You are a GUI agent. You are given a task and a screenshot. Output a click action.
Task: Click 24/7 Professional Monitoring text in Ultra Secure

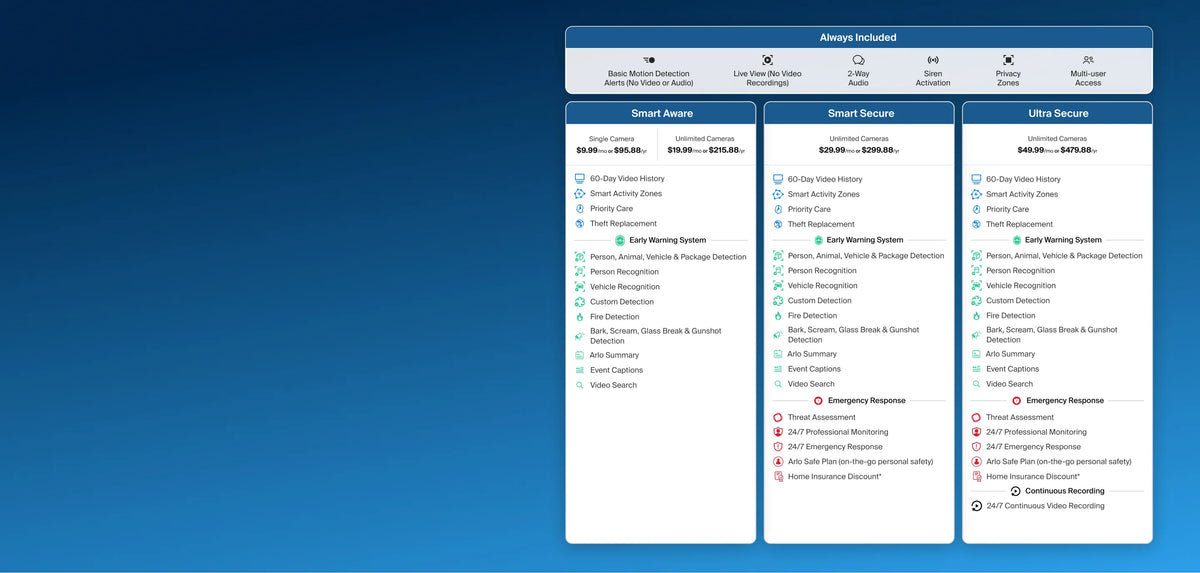[x=1036, y=432]
